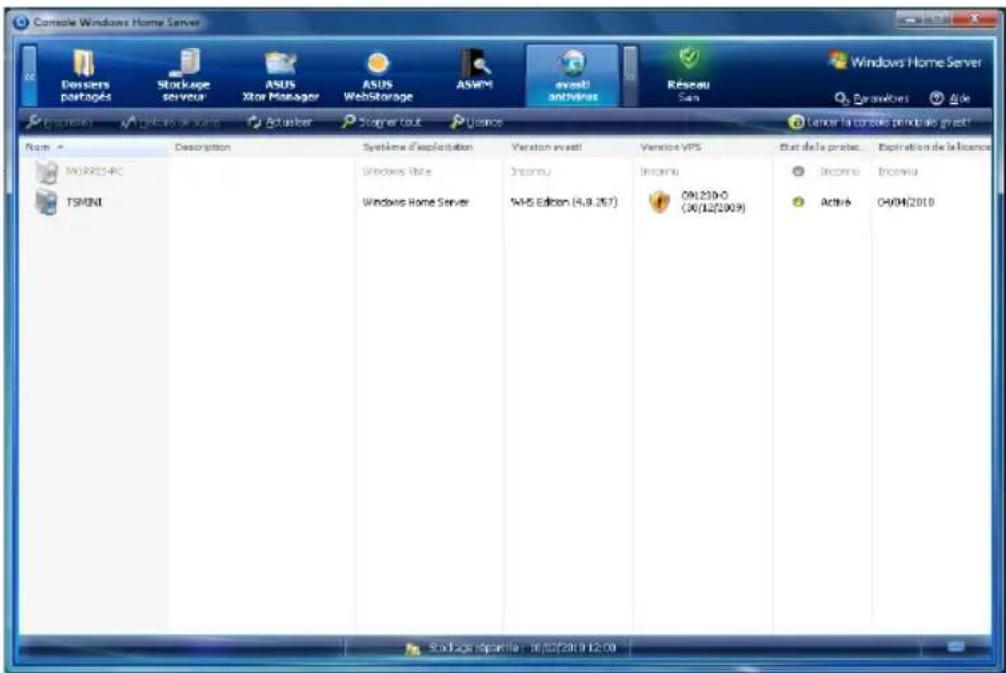1006x673 pixels.
Task: Launch the avast! main console link
Action: (x=879, y=122)
